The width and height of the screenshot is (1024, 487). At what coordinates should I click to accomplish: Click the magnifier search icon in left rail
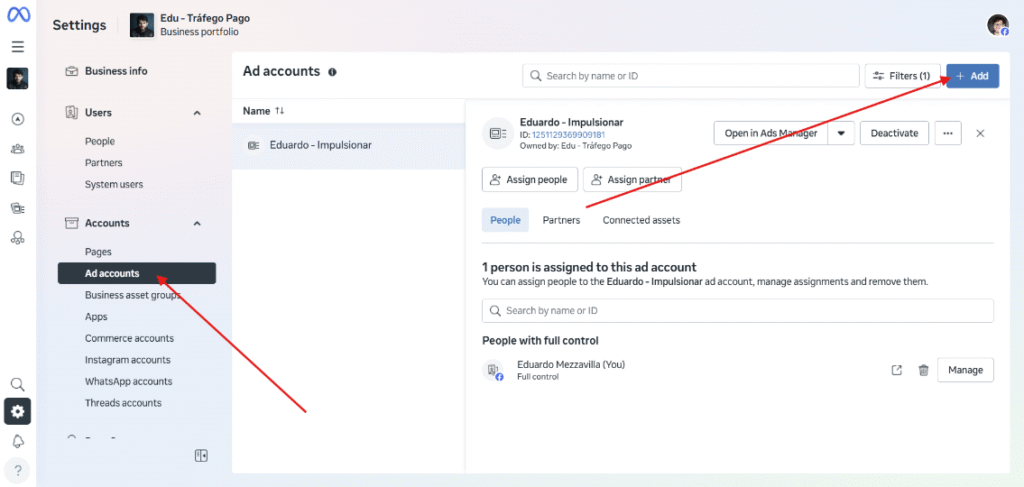pyautogui.click(x=18, y=384)
